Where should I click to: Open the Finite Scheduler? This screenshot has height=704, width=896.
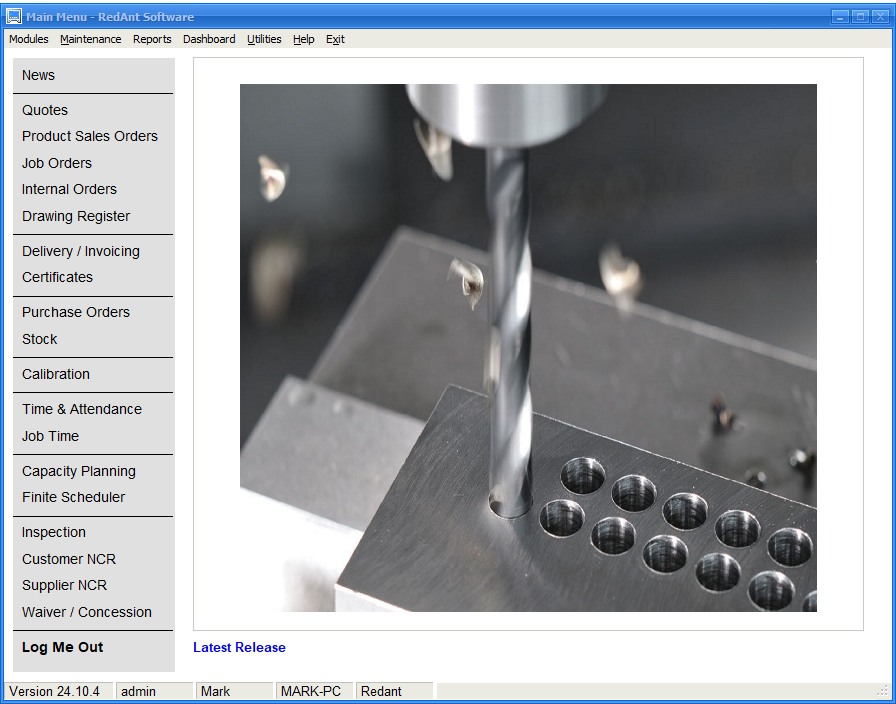[74, 497]
